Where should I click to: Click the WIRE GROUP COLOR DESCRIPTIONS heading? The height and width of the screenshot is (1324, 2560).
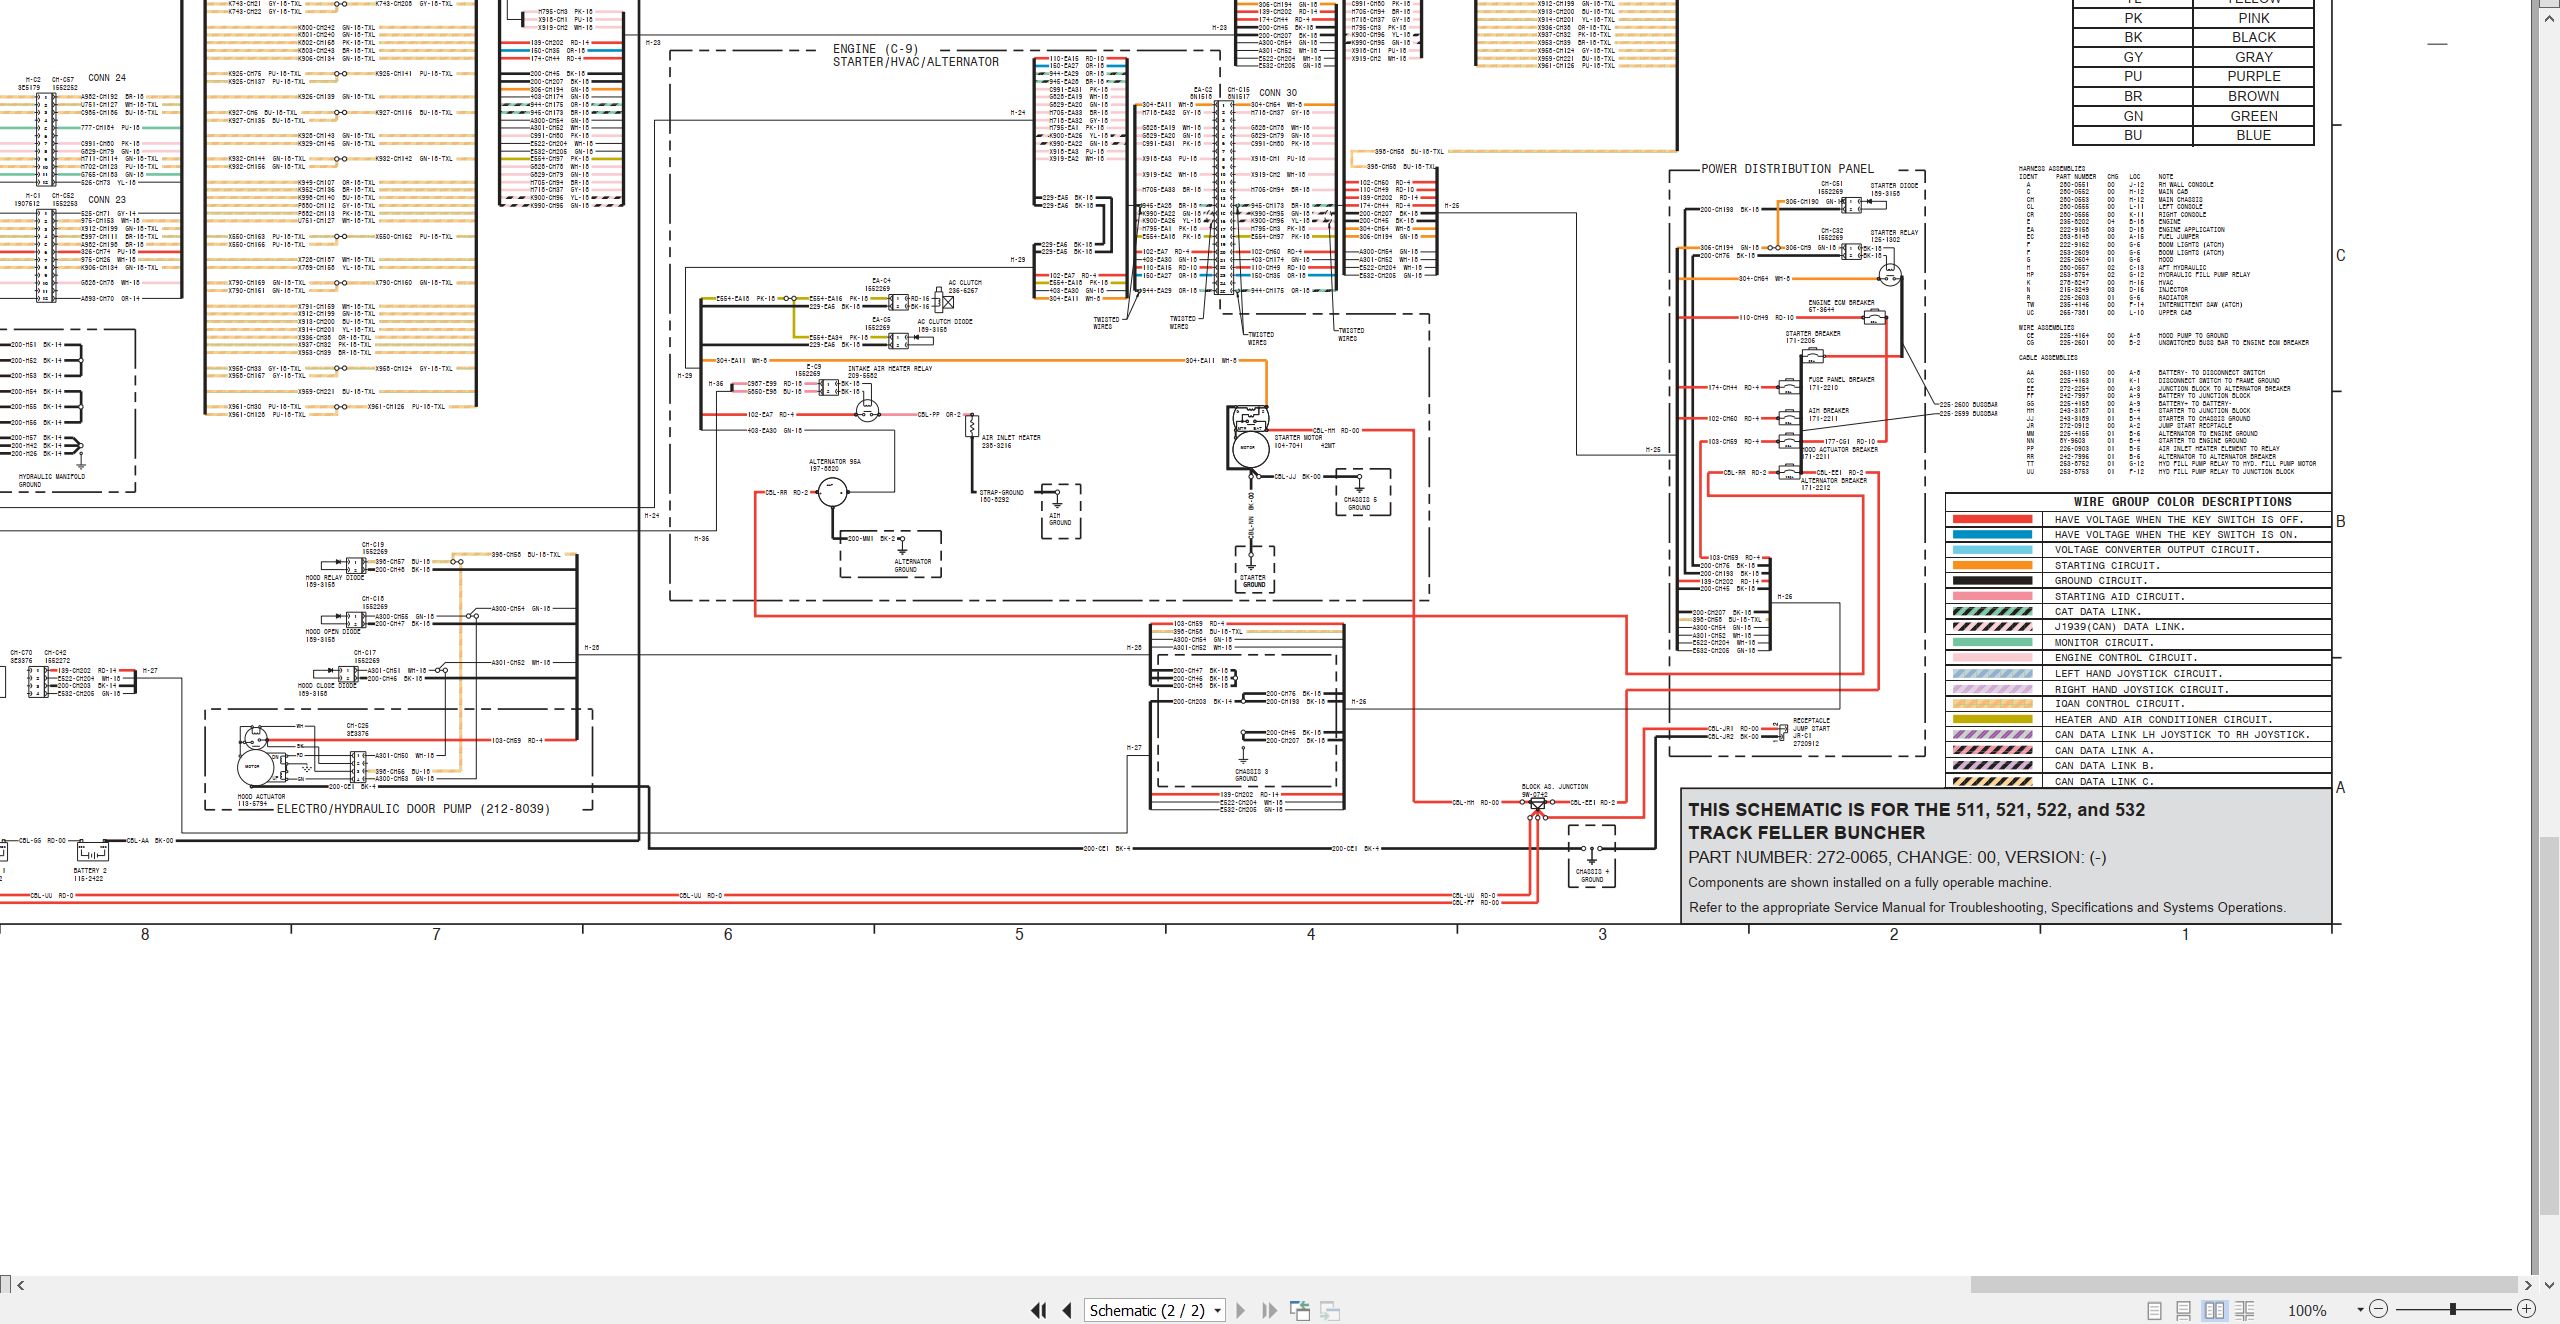(x=2182, y=502)
